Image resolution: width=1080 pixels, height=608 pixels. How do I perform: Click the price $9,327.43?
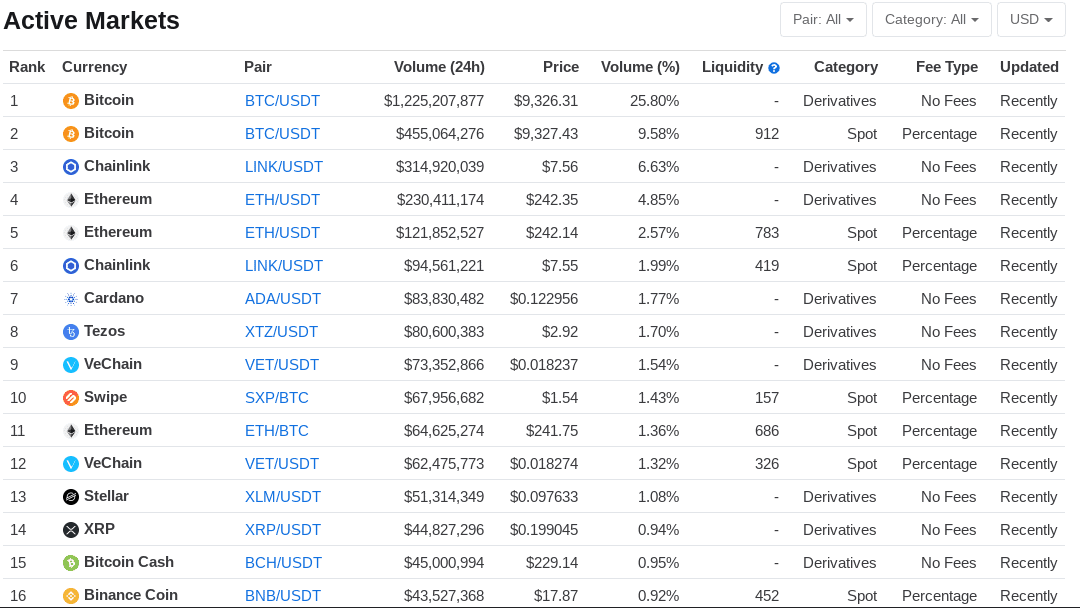[x=546, y=134]
